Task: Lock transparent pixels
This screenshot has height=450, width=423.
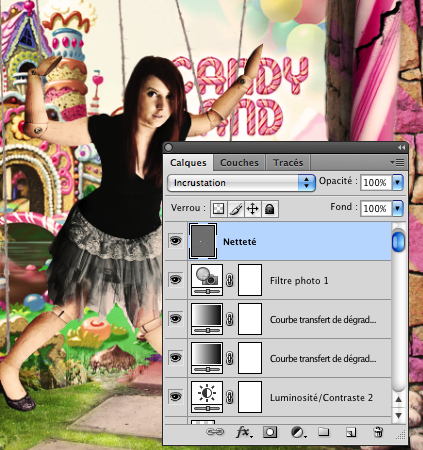Action: point(219,209)
